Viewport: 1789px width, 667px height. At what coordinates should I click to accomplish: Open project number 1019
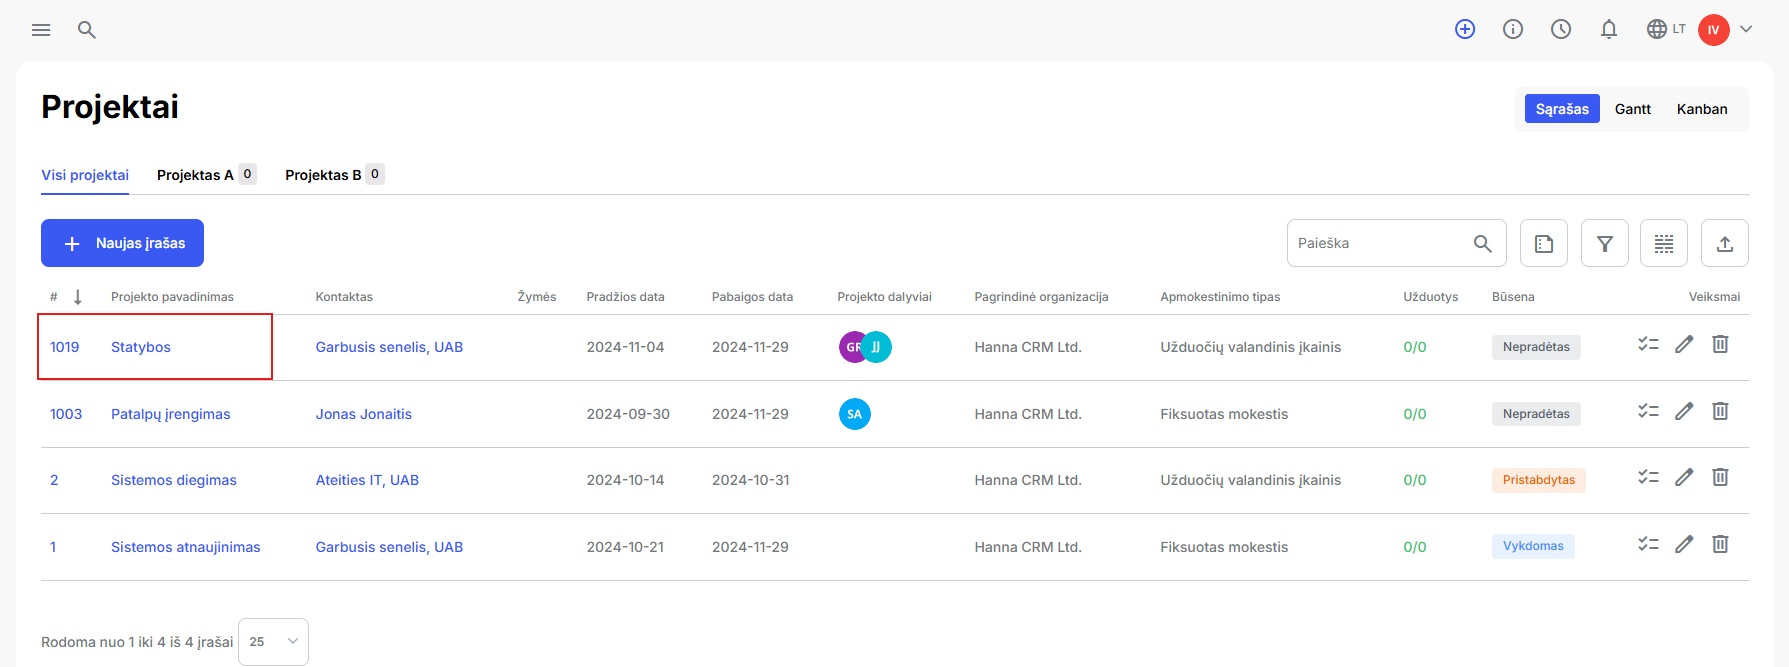tap(64, 347)
